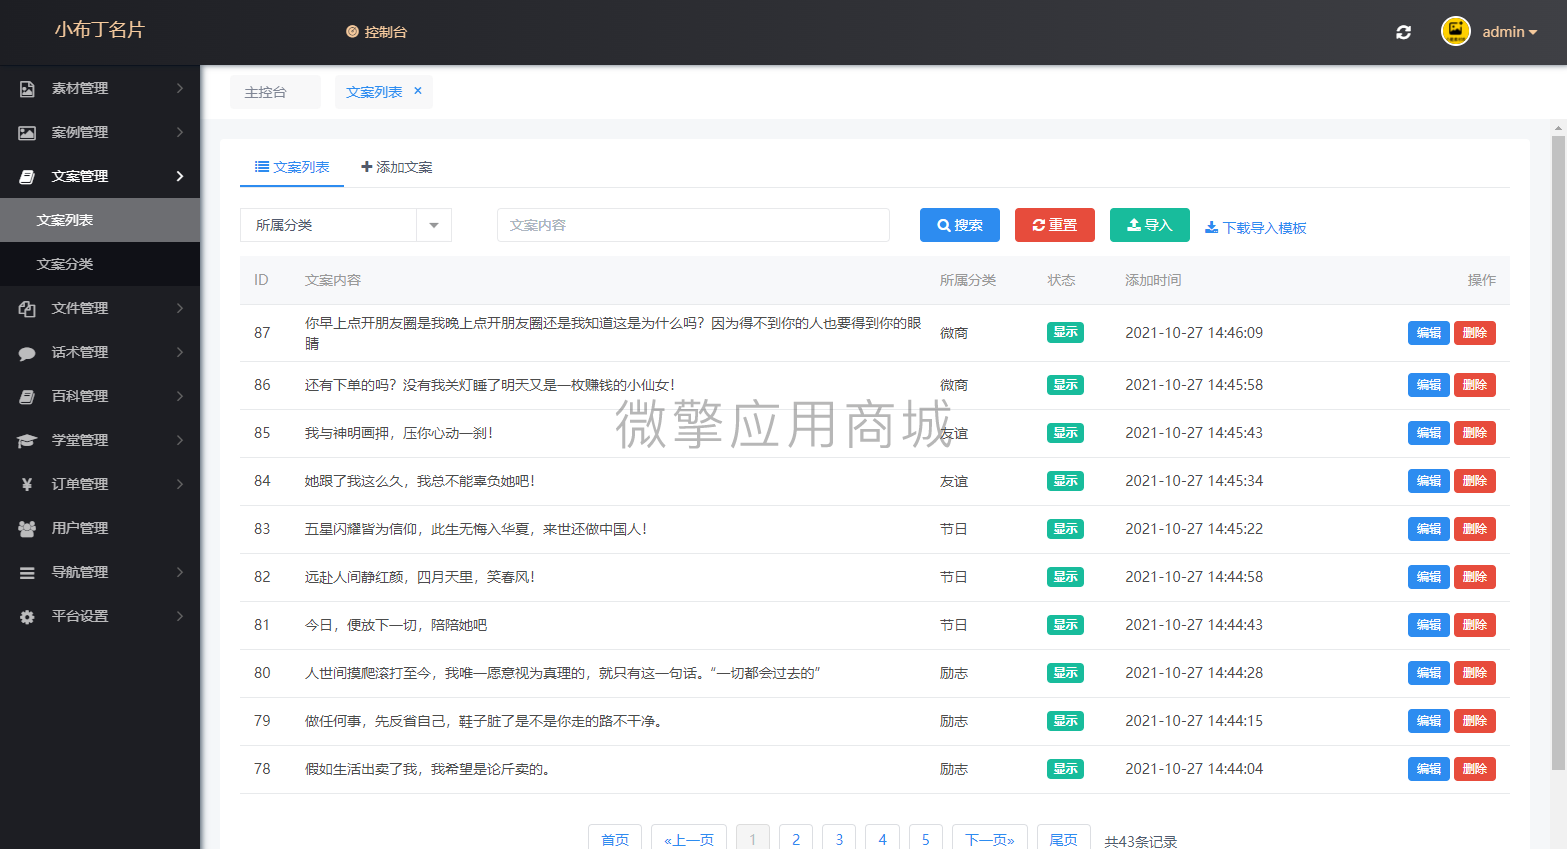Screen dimensions: 1567x849
Task: Click 编辑 for record 87
Action: point(1428,333)
